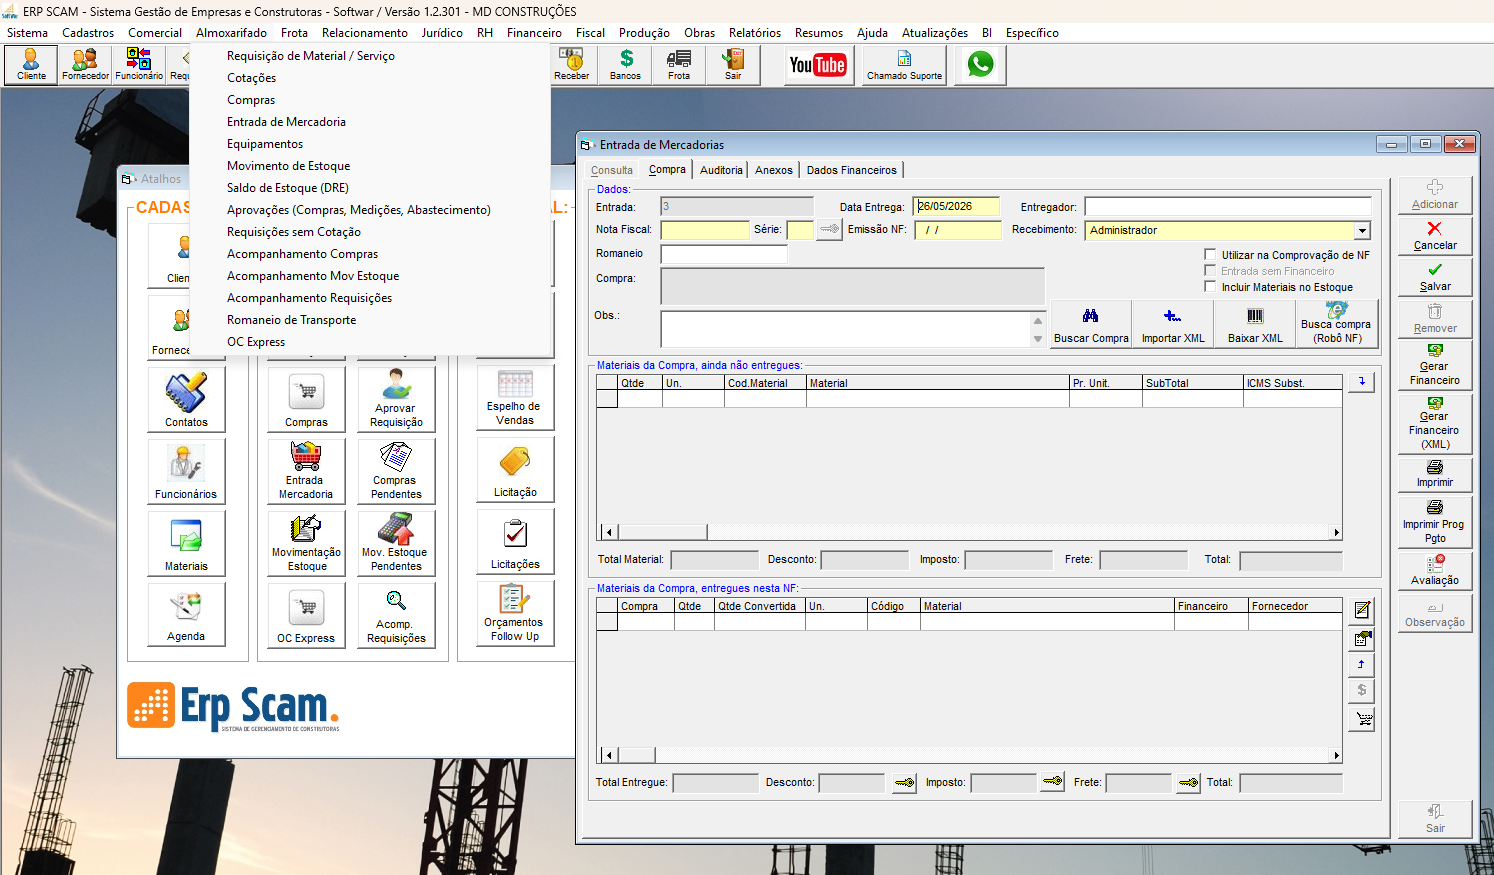Open Bancos from the toolbar

coord(626,65)
